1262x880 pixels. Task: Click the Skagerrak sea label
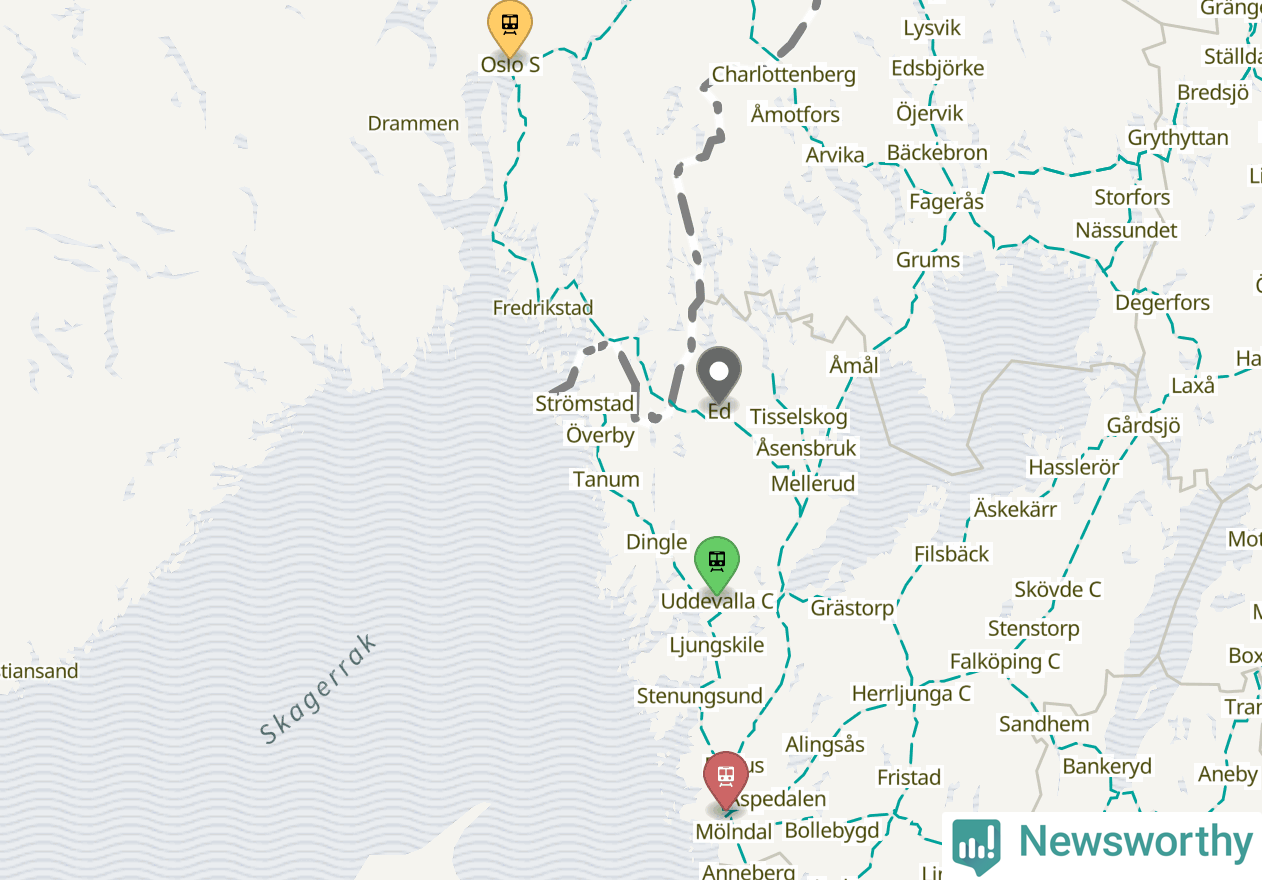coord(319,689)
